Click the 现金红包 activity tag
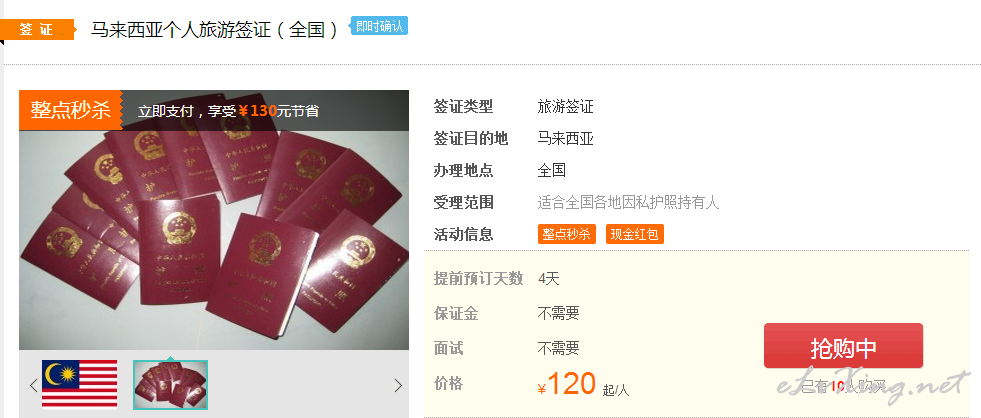981x418 pixels. pyautogui.click(x=634, y=234)
